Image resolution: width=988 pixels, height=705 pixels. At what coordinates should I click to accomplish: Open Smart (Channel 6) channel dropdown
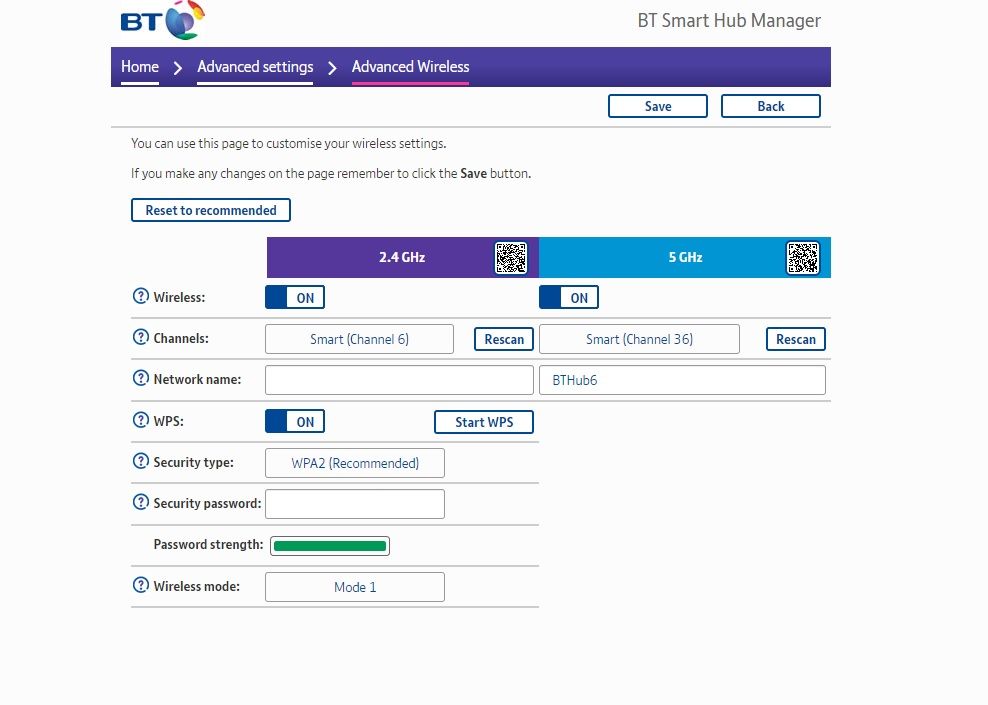[x=359, y=339]
